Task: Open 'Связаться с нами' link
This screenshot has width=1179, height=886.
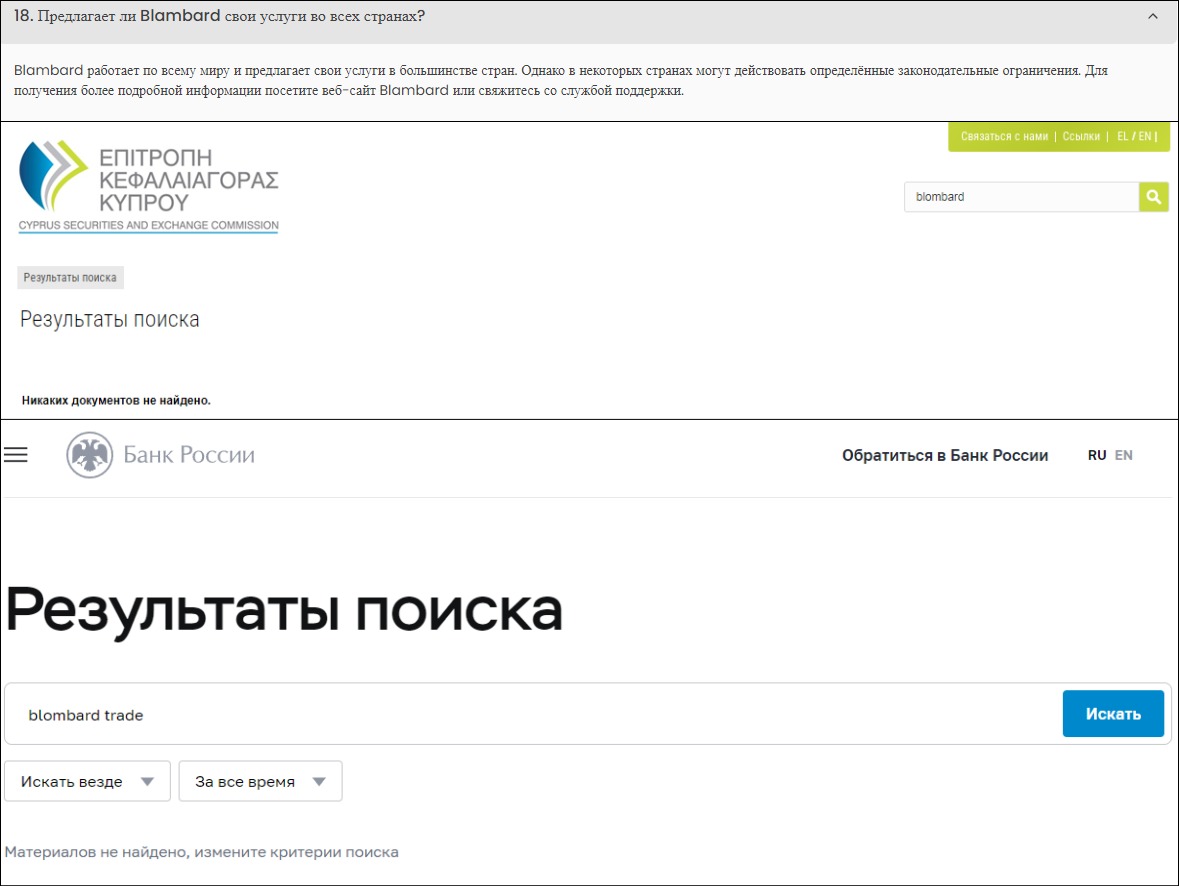Action: 1004,136
